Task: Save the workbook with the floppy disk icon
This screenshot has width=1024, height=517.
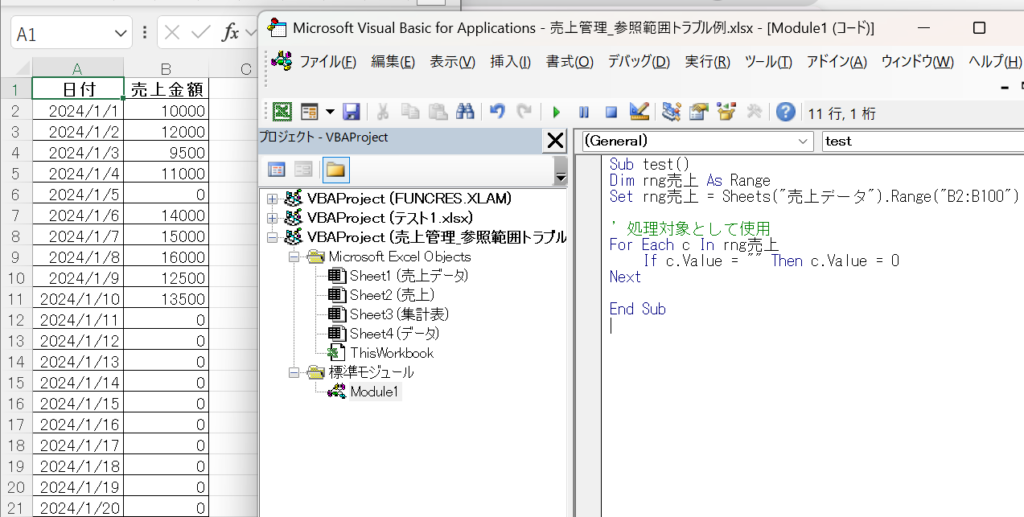Action: coord(351,112)
